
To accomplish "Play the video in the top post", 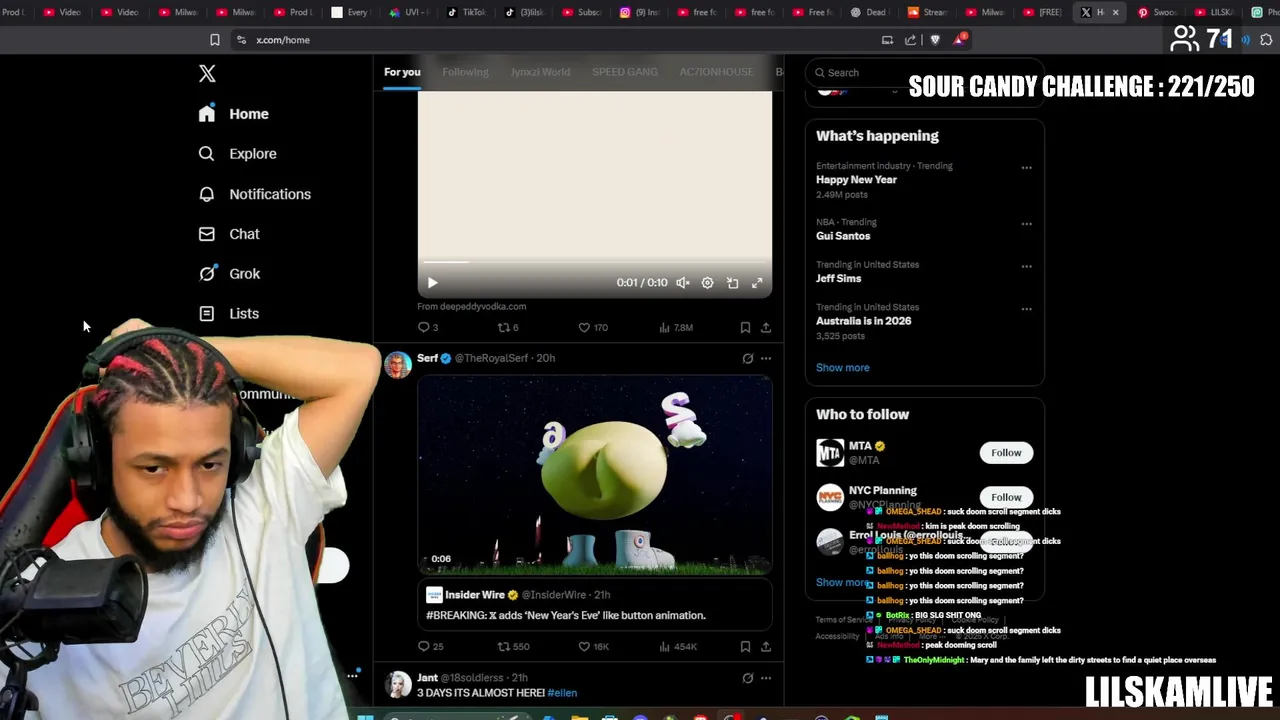I will coord(432,283).
